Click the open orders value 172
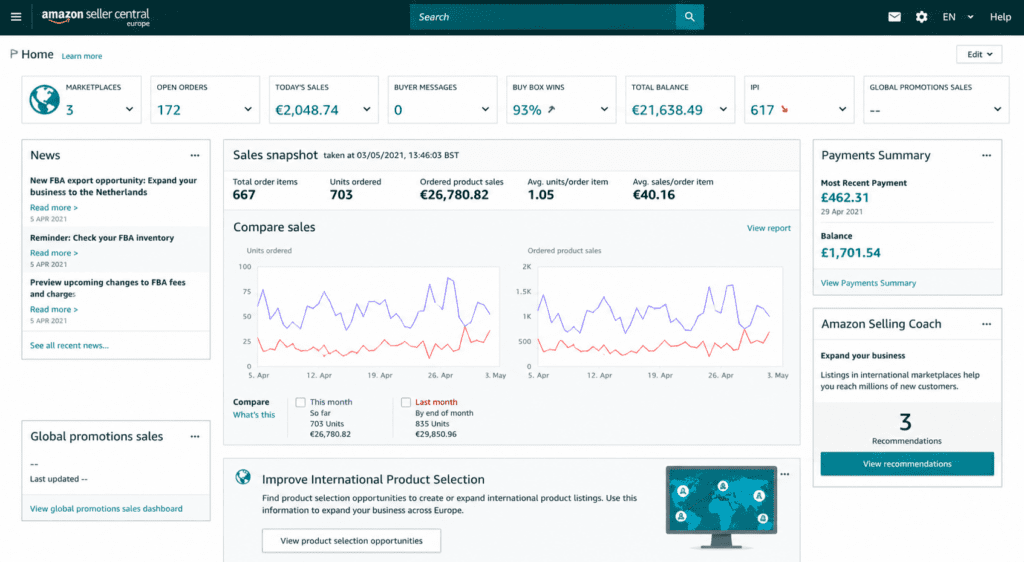Viewport: 1024px width, 562px height. (x=168, y=110)
